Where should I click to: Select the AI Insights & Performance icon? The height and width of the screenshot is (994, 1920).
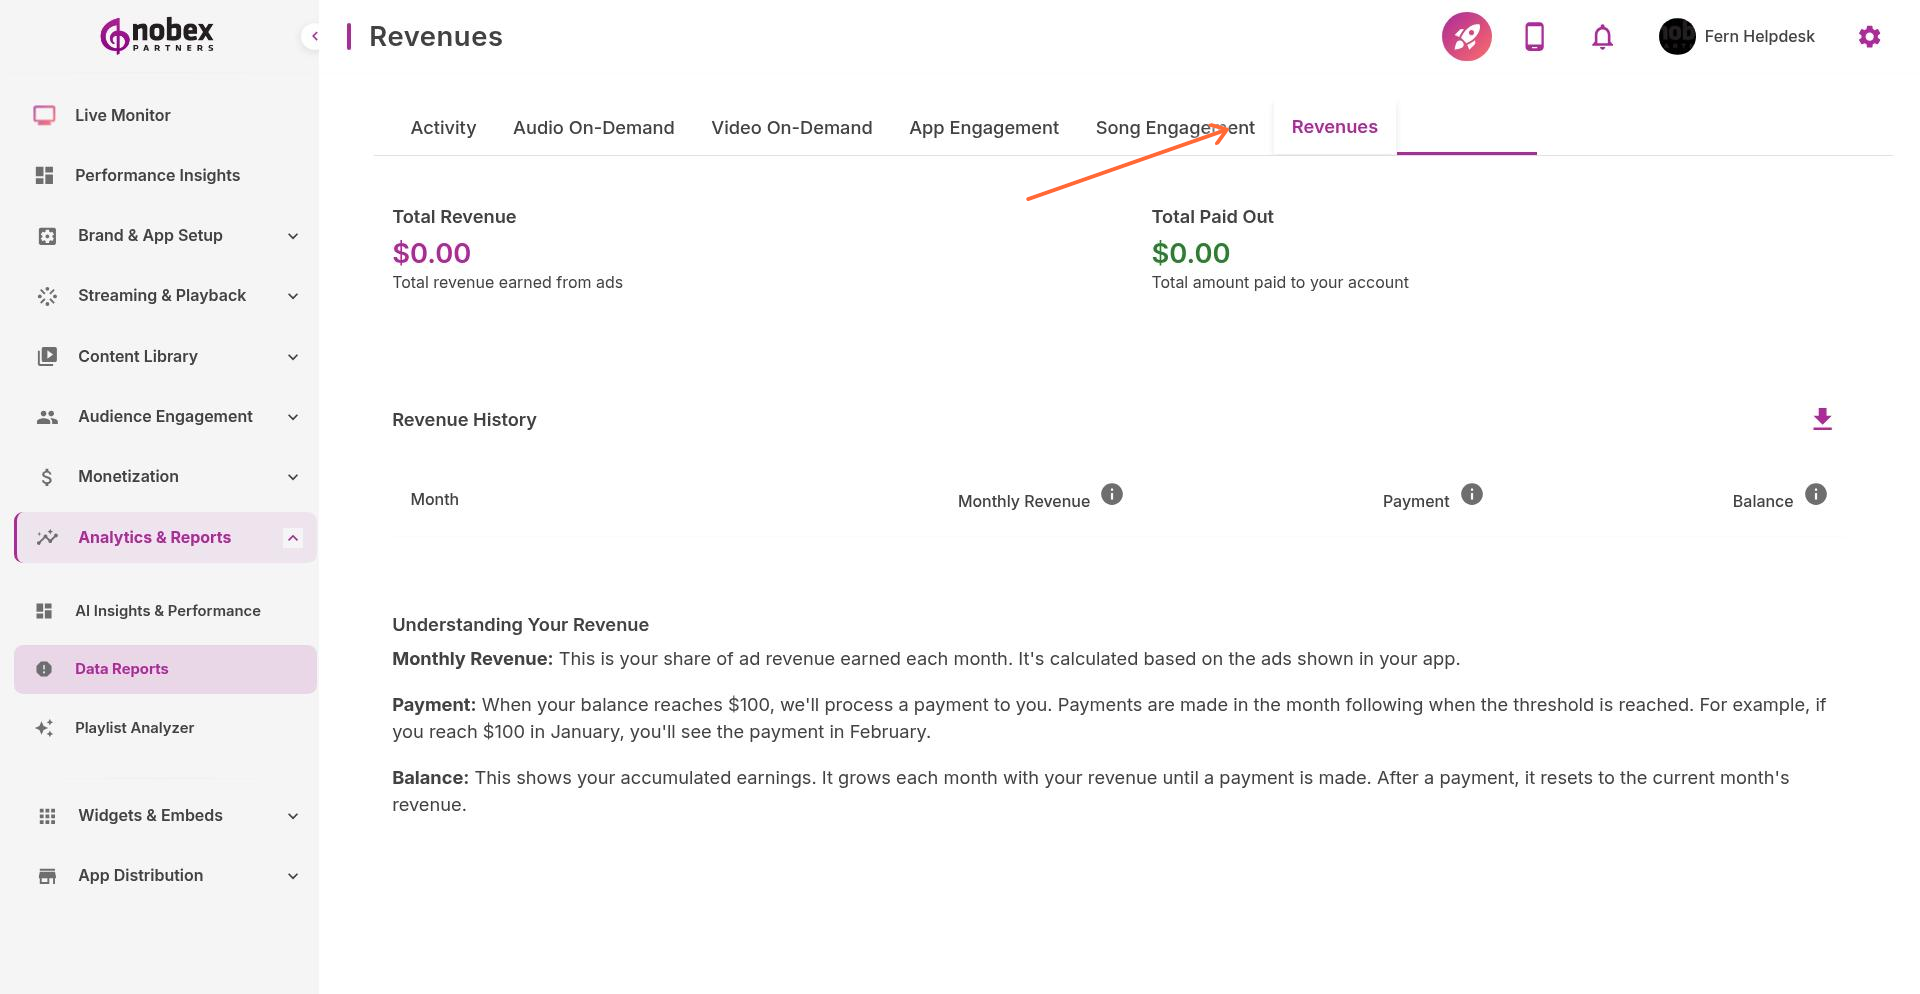45,610
